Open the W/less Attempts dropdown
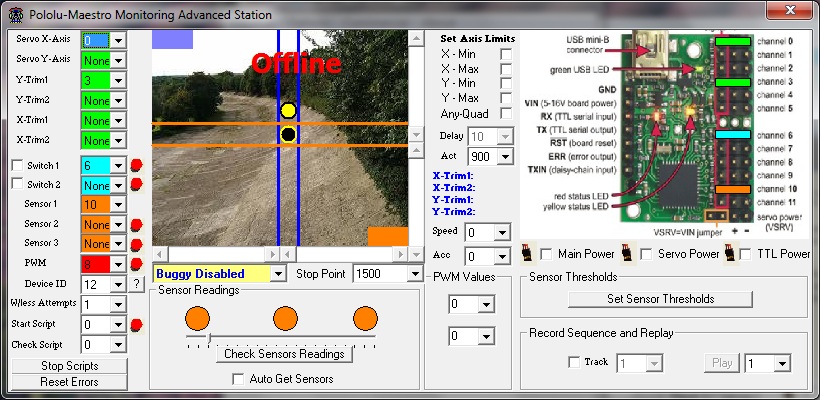The width and height of the screenshot is (820, 400). (x=119, y=304)
